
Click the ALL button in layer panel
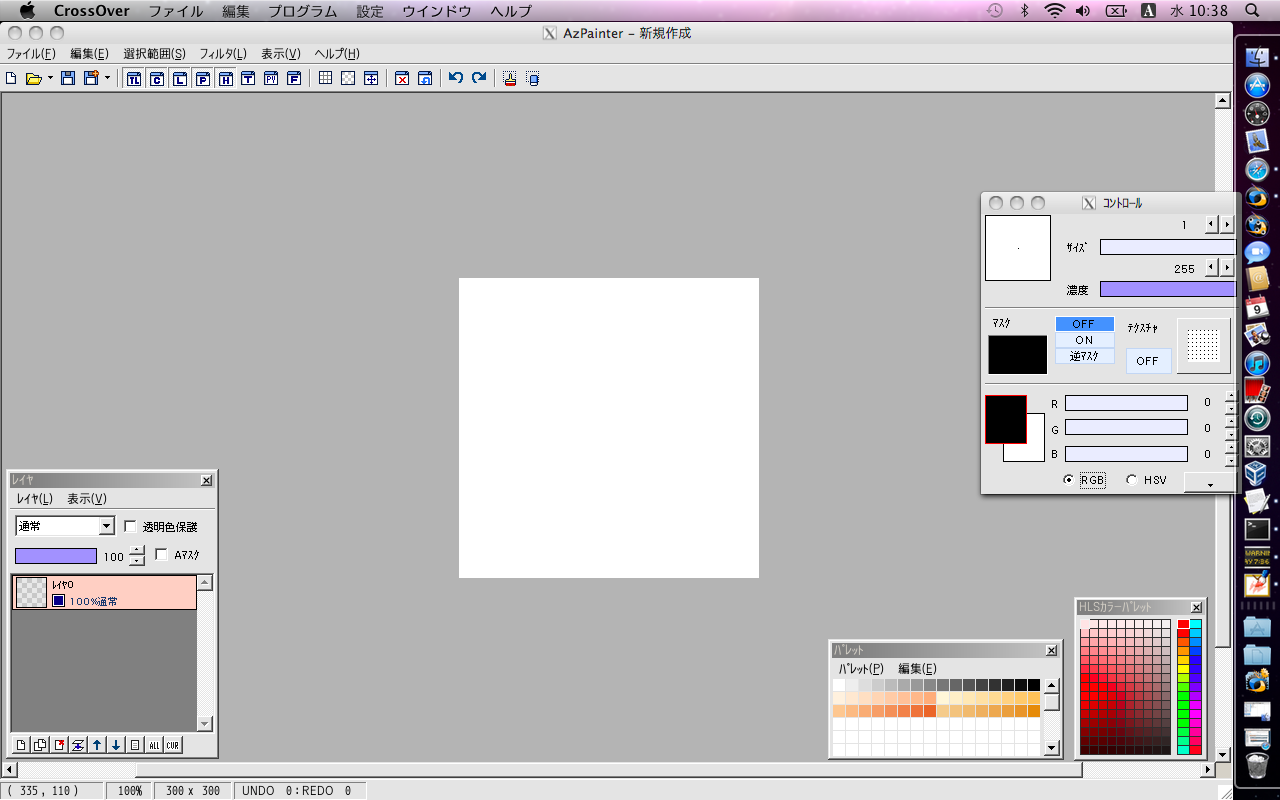tap(155, 744)
